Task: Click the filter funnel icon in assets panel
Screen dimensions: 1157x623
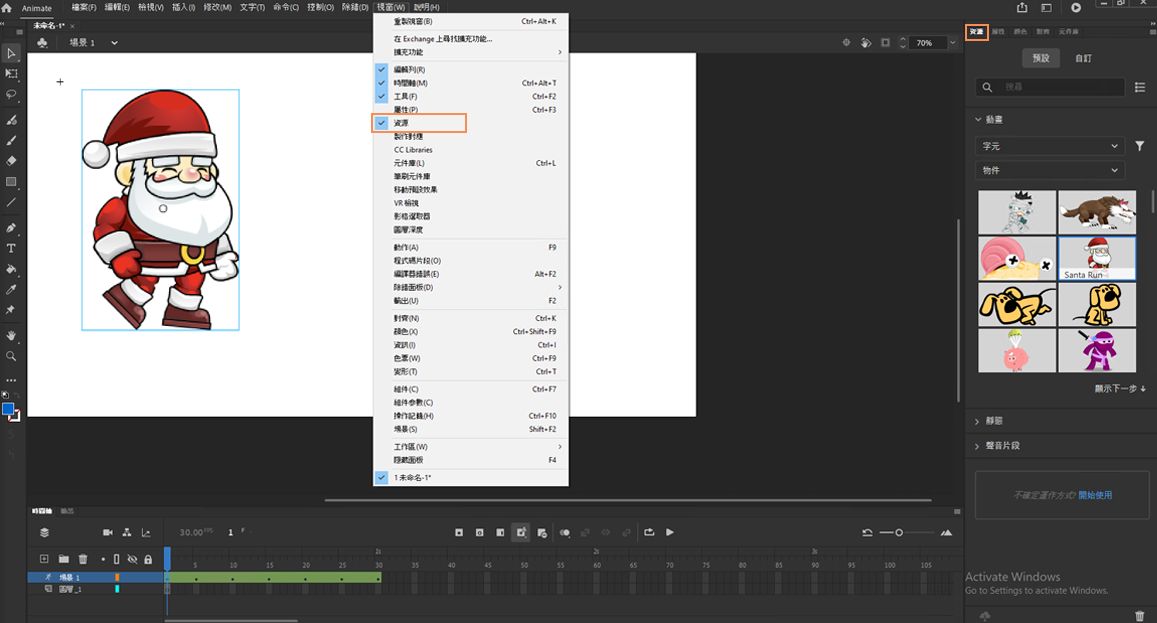Action: point(1139,146)
